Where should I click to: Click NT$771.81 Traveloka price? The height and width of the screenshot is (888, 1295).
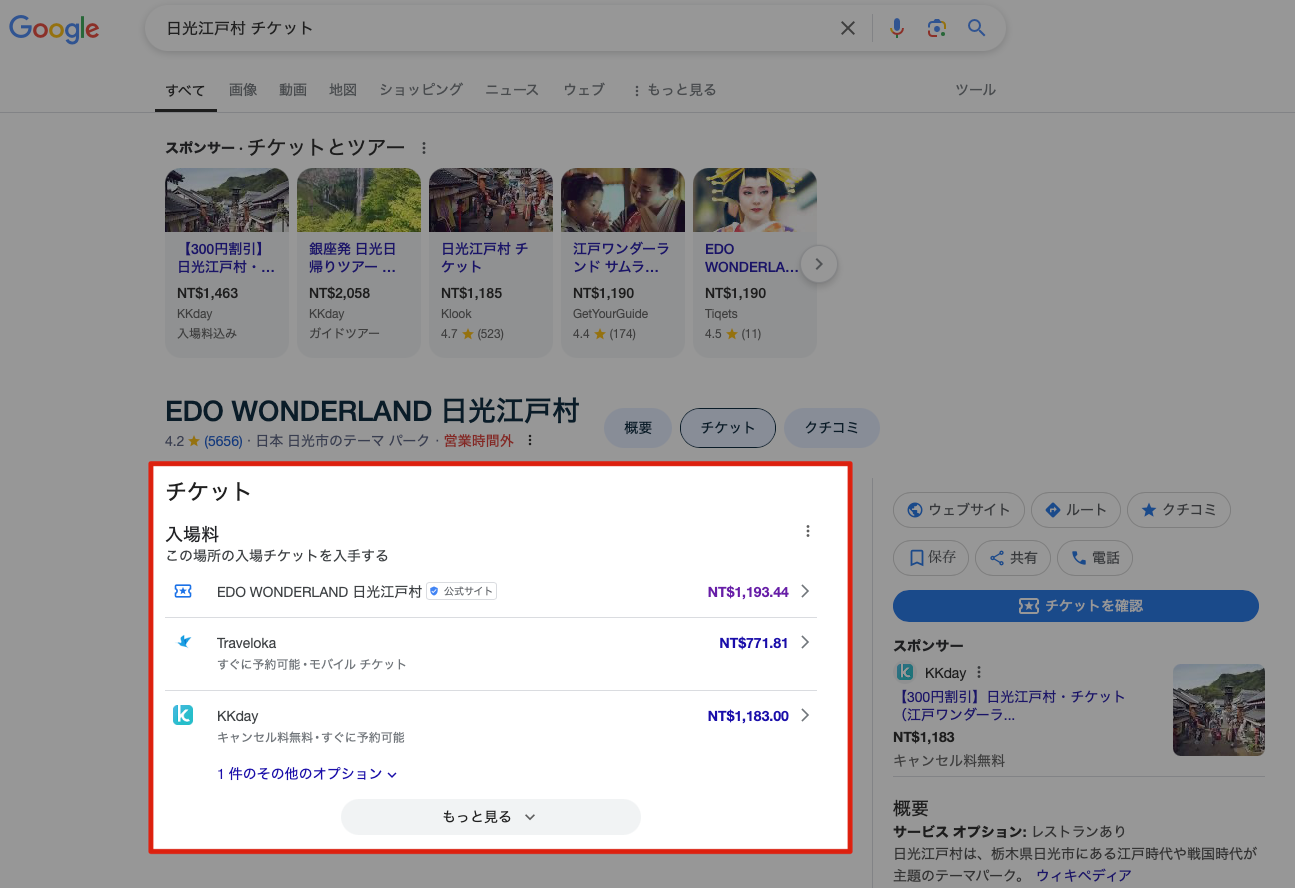pos(753,643)
